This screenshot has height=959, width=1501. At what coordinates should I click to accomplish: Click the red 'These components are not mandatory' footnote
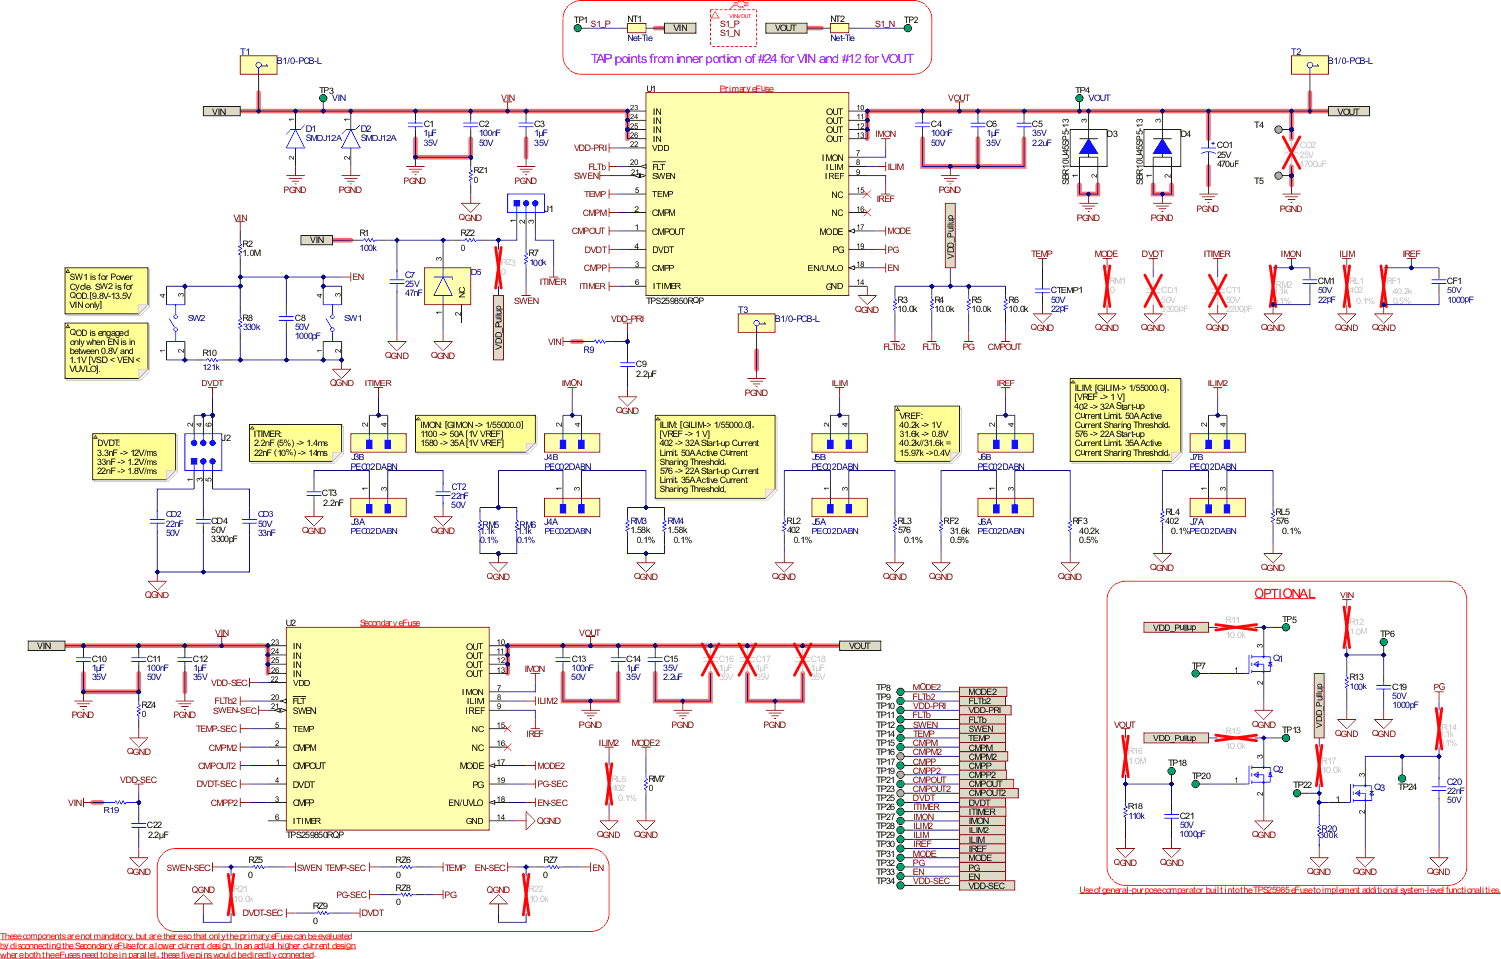178,946
